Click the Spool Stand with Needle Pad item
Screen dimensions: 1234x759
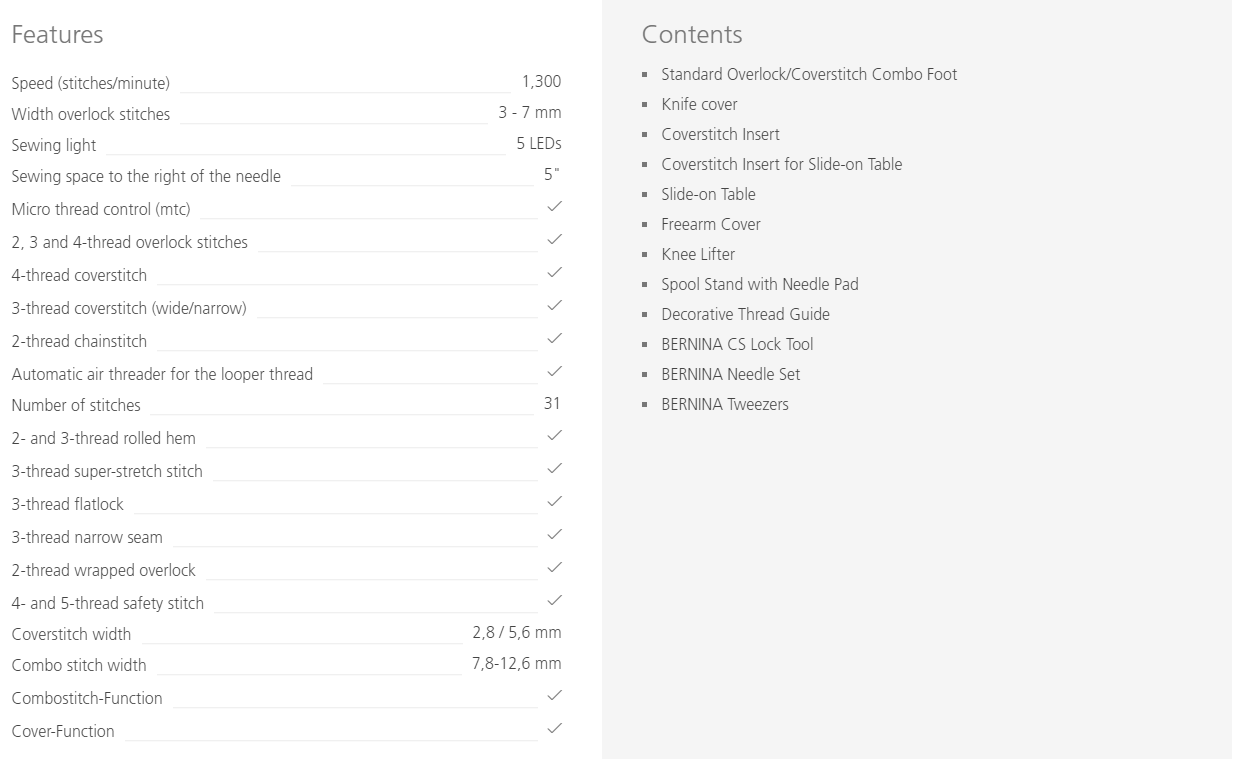click(x=760, y=284)
